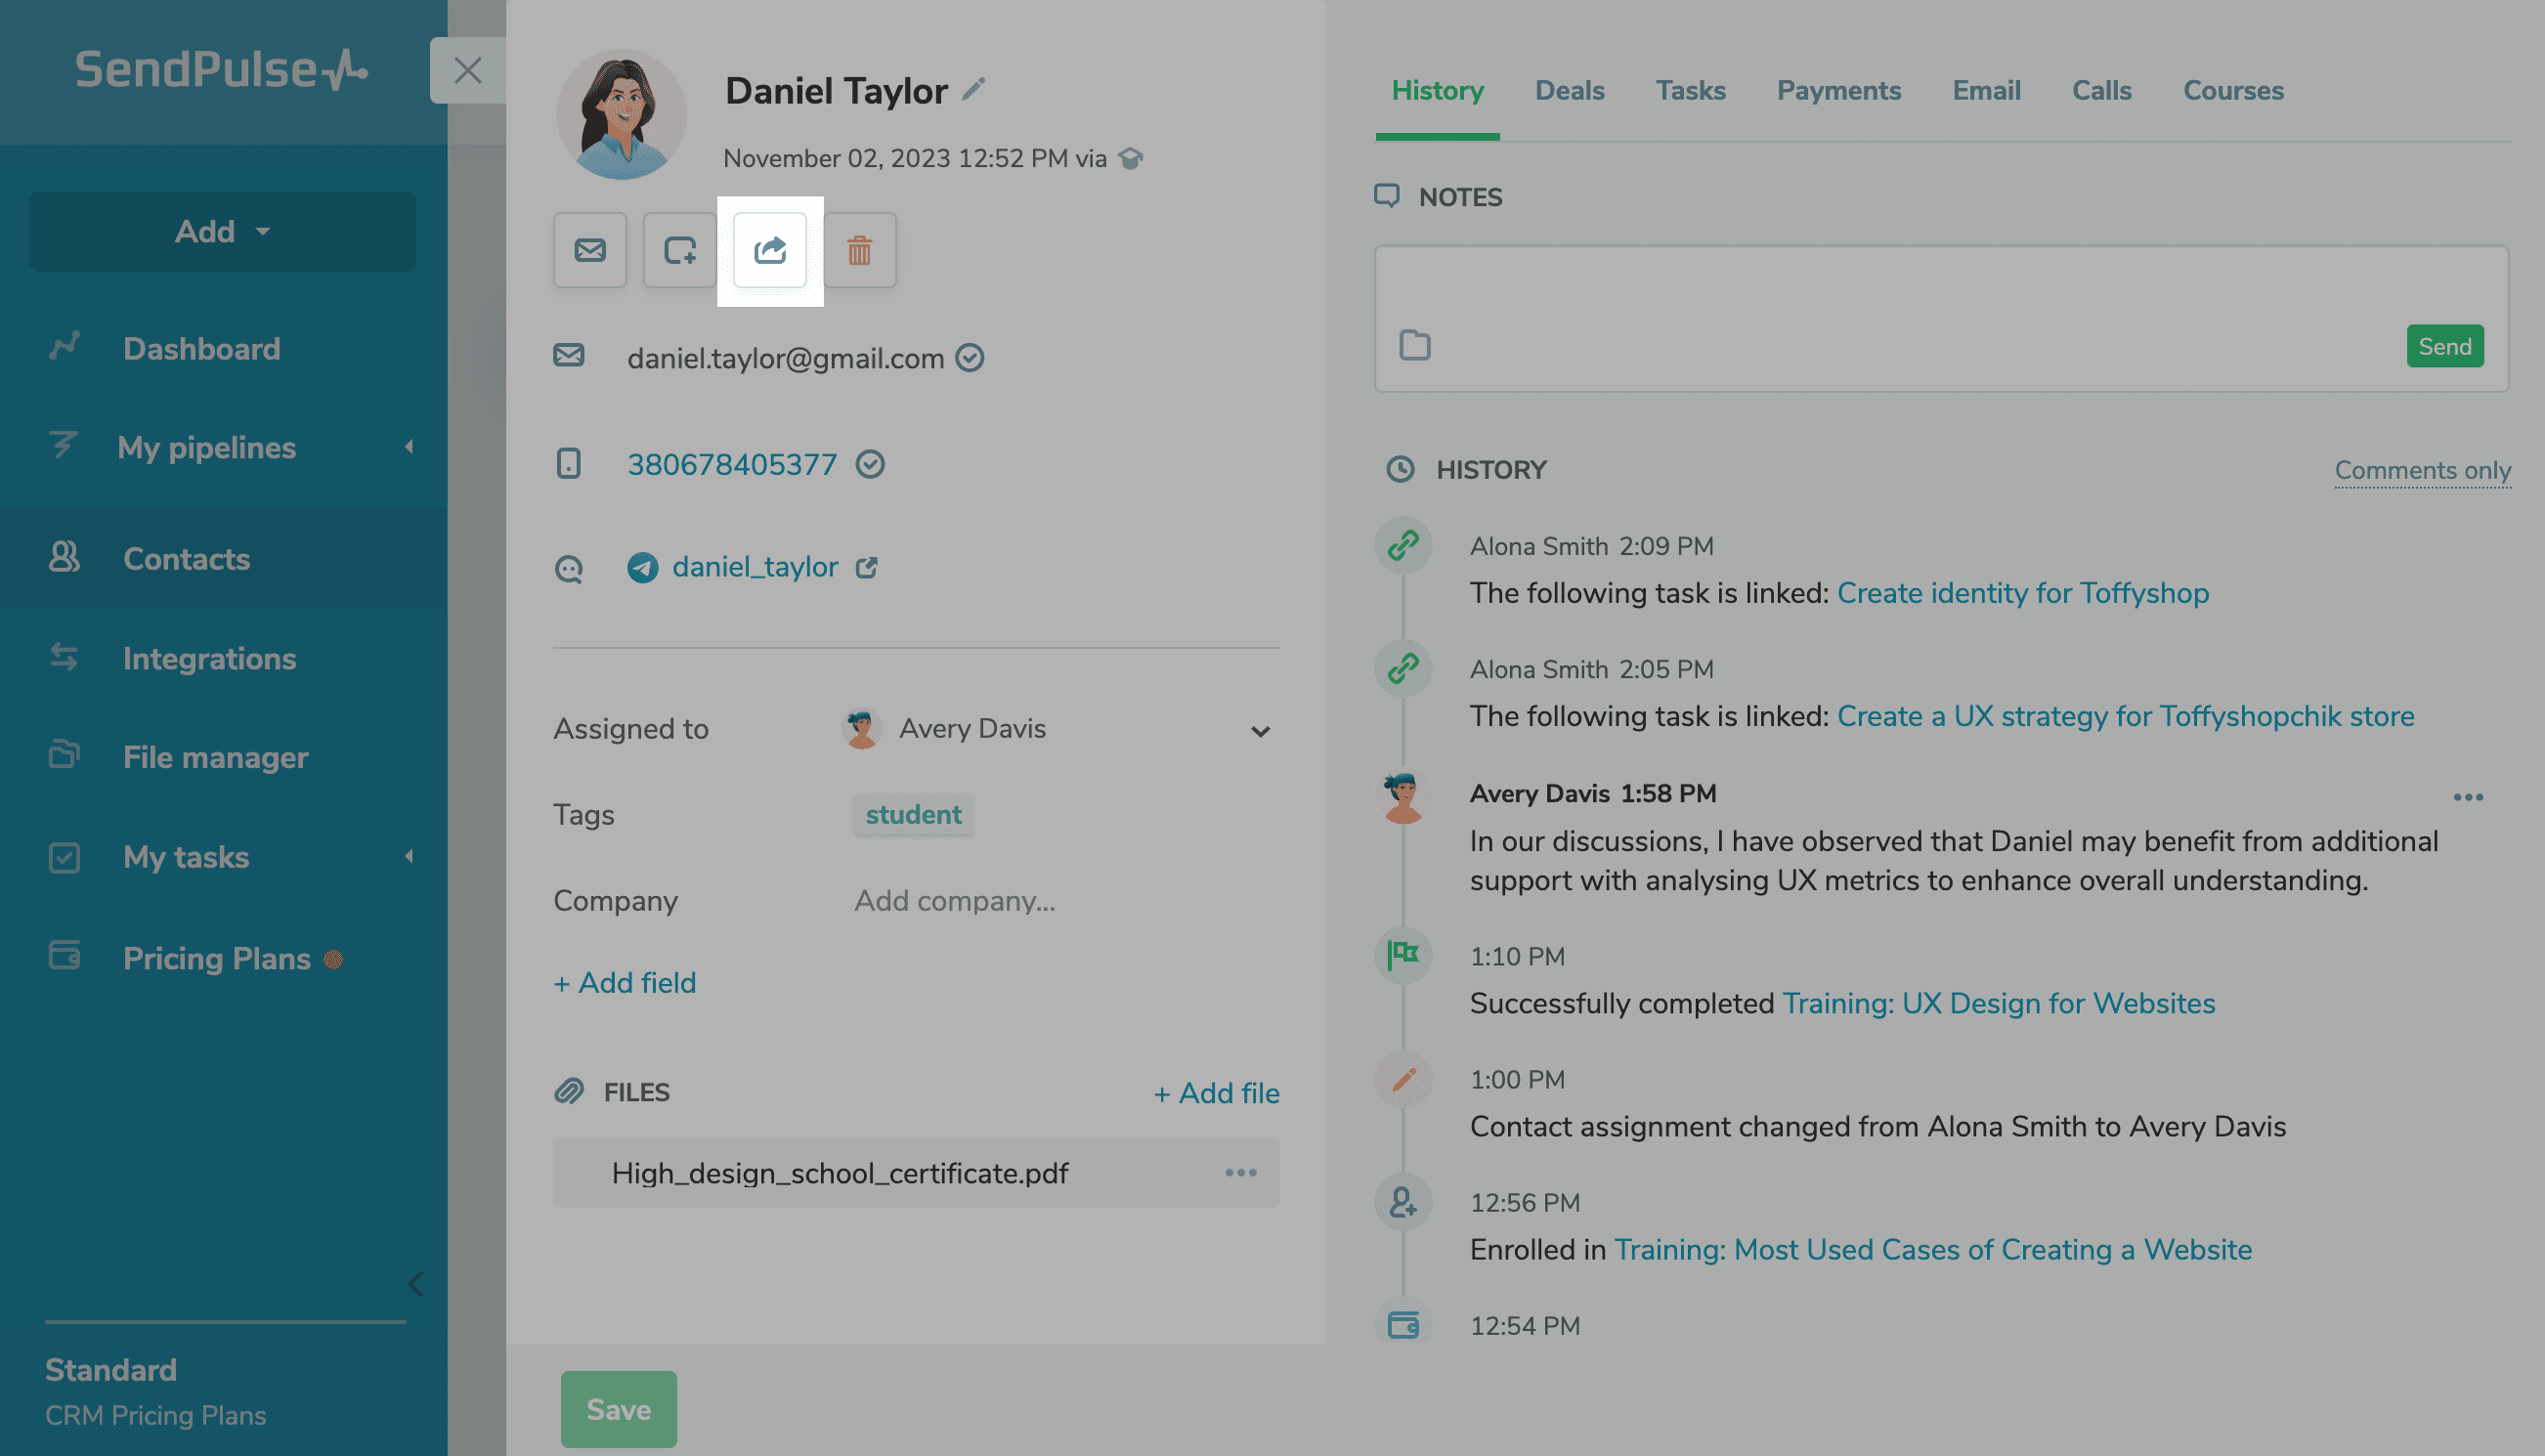
Task: Open options menu for certificate file
Action: [1241, 1172]
